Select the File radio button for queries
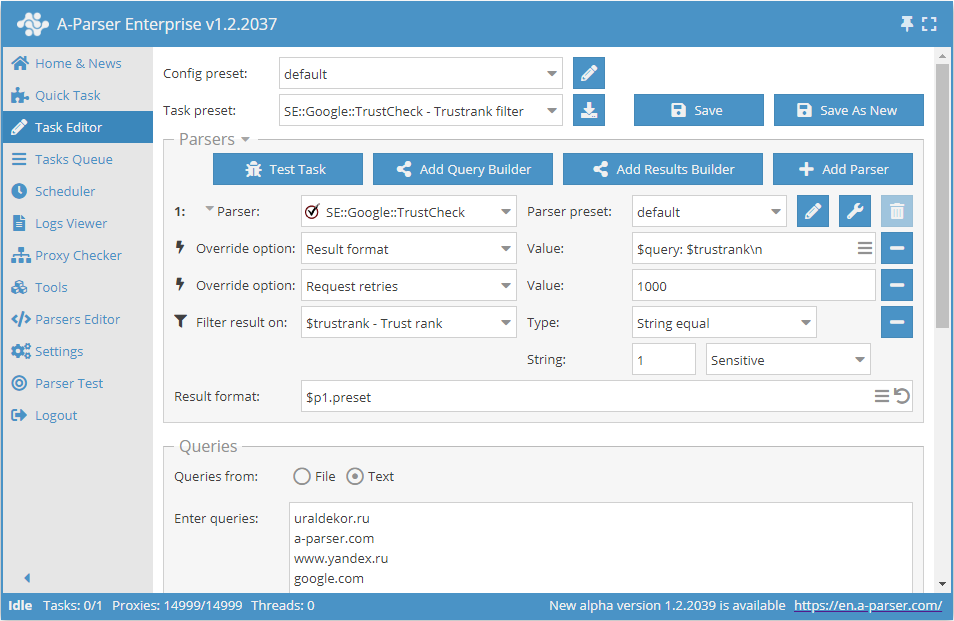The image size is (954, 621). pos(302,477)
